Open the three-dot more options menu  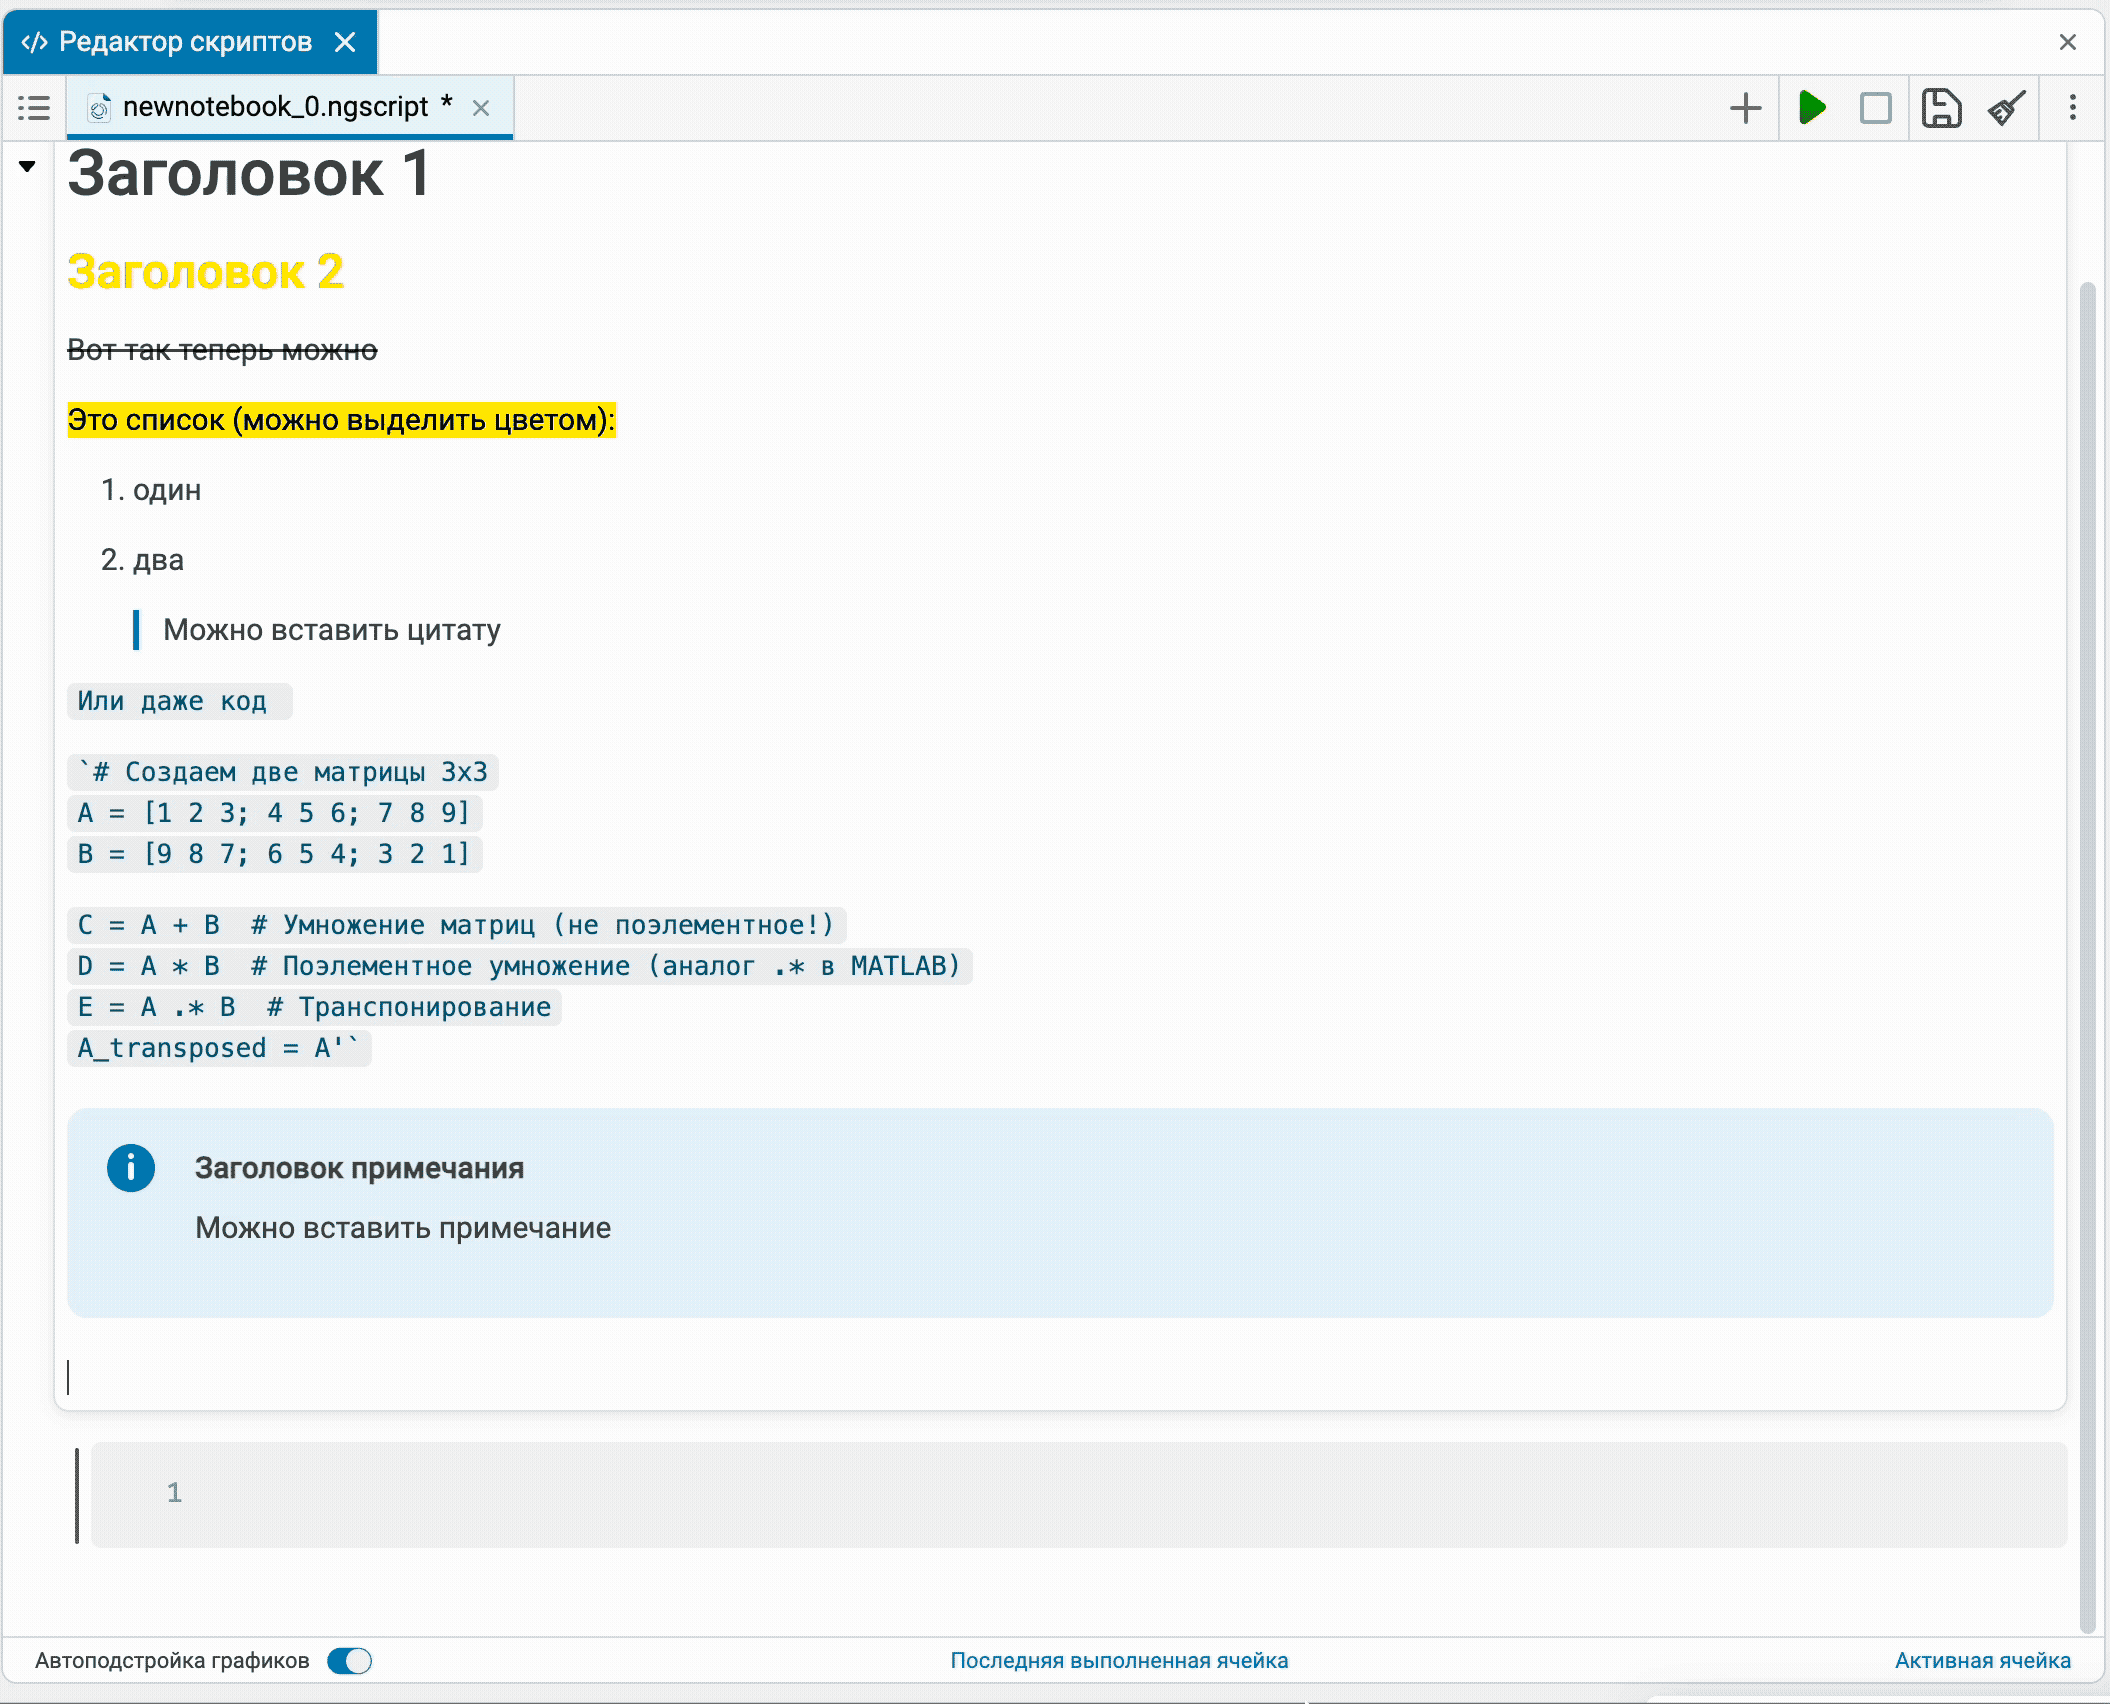2072,107
